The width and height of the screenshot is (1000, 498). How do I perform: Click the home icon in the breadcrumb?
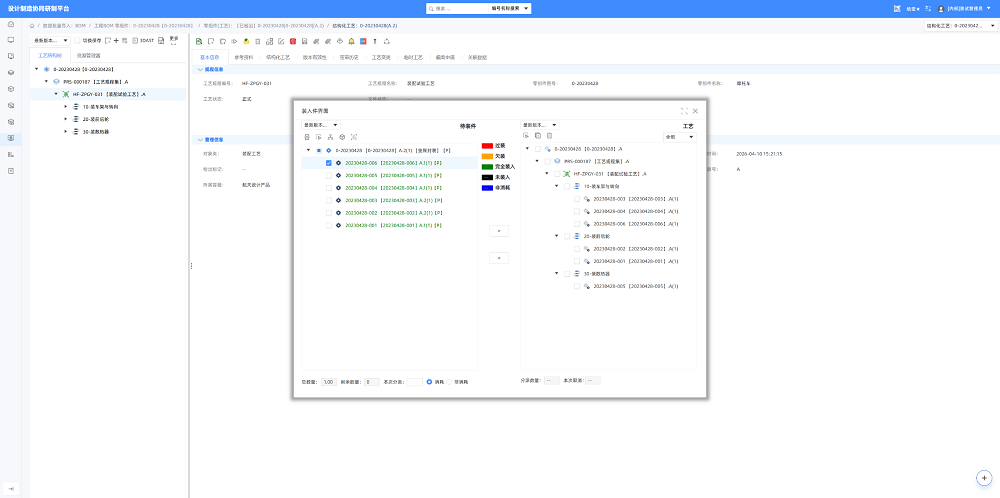[x=32, y=26]
